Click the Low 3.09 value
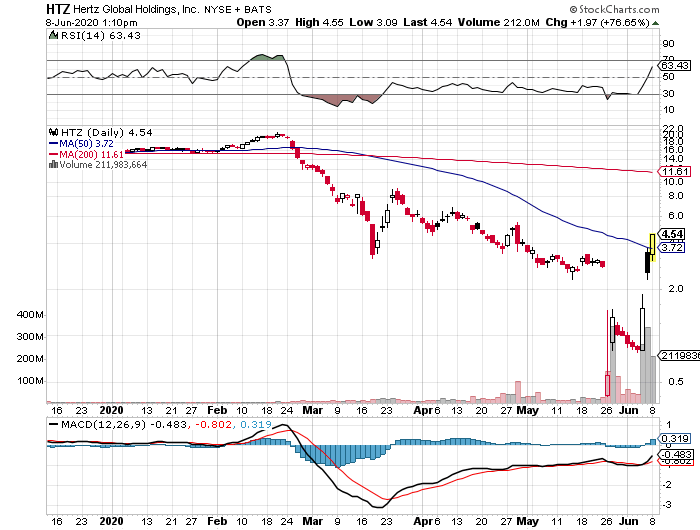The height and width of the screenshot is (530, 700). (x=373, y=22)
